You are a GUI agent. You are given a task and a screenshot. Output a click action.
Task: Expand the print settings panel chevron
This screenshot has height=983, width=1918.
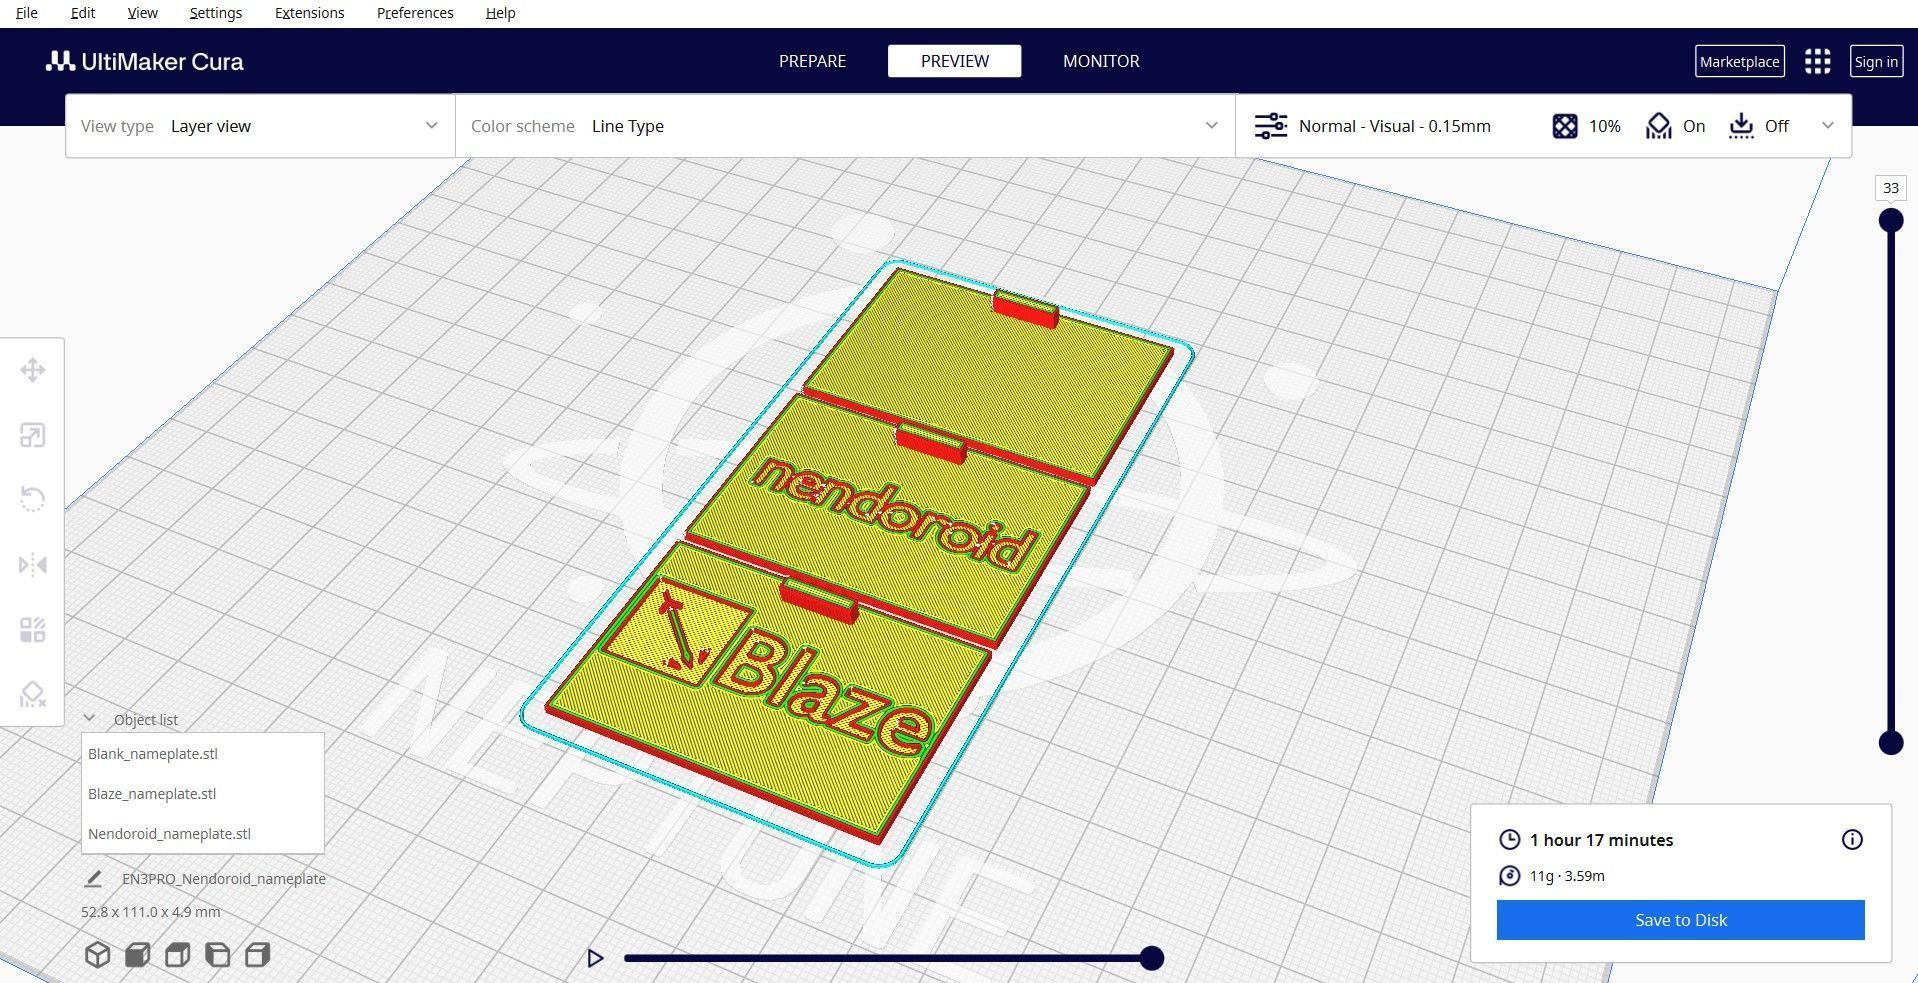(1828, 126)
